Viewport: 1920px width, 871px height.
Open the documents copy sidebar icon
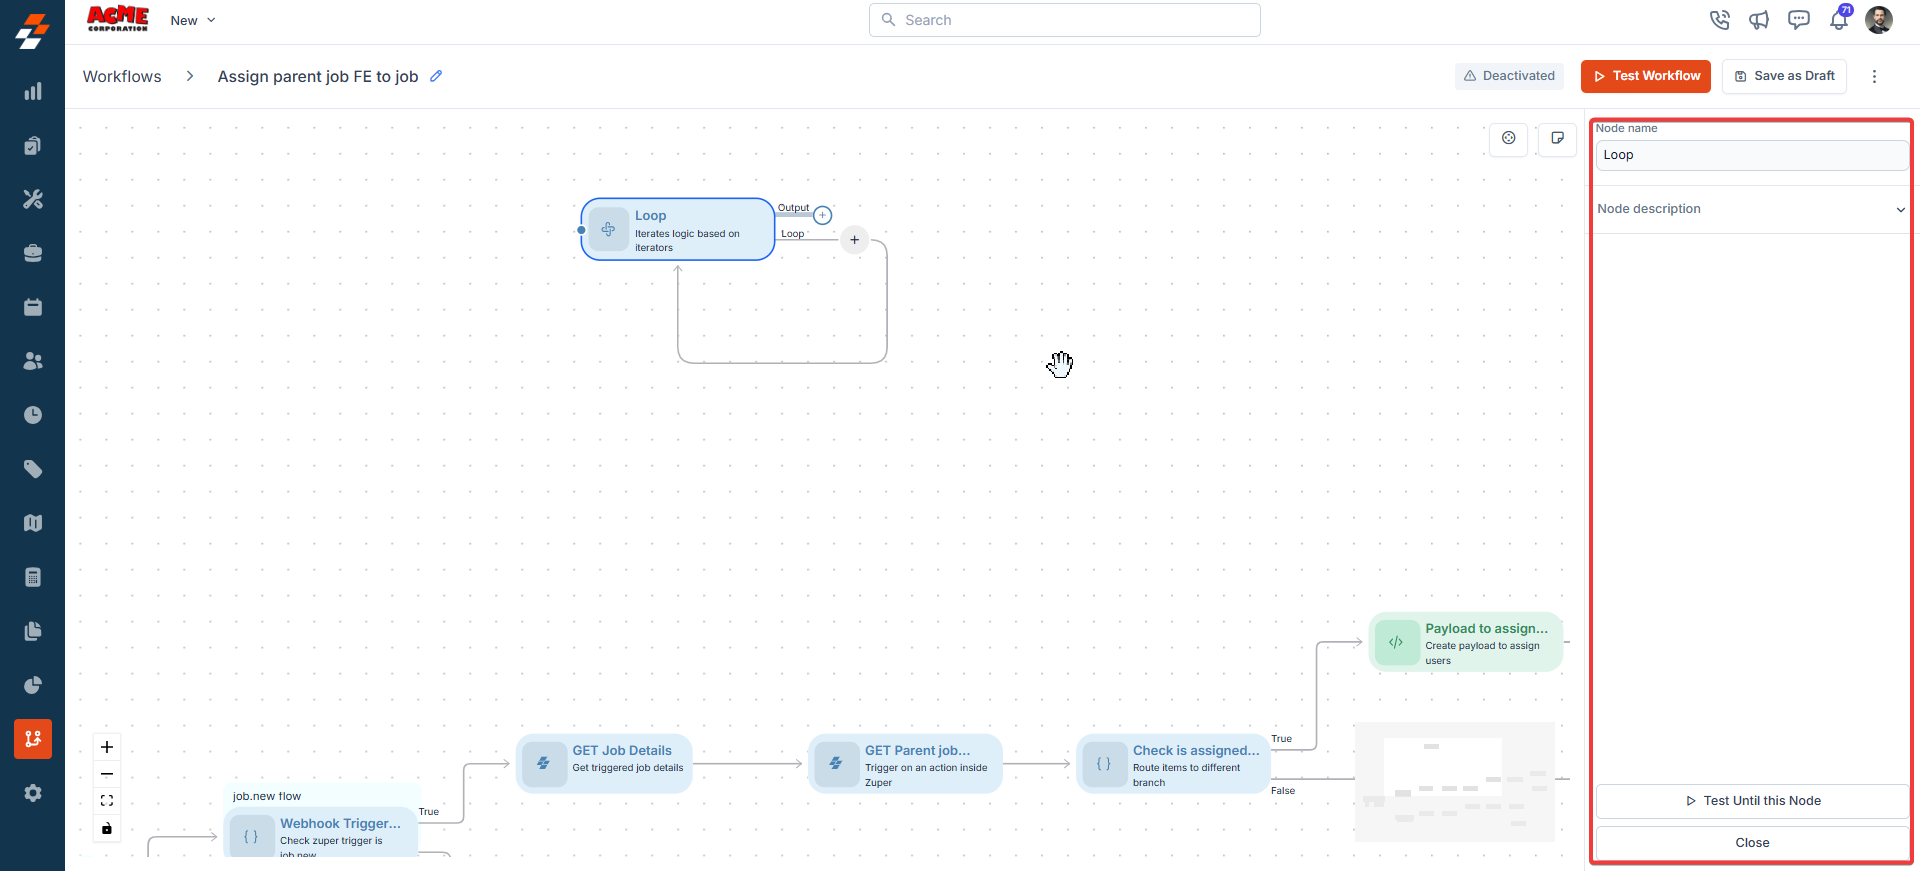(33, 631)
